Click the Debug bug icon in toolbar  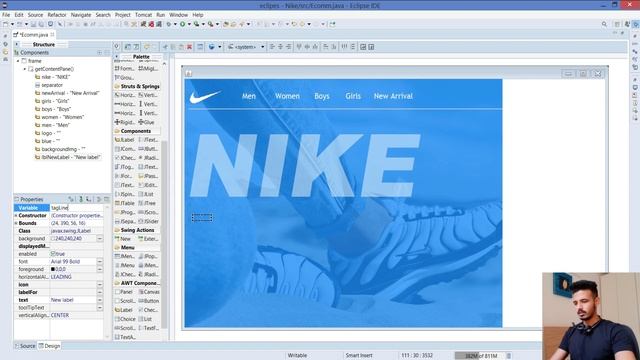click(x=169, y=24)
